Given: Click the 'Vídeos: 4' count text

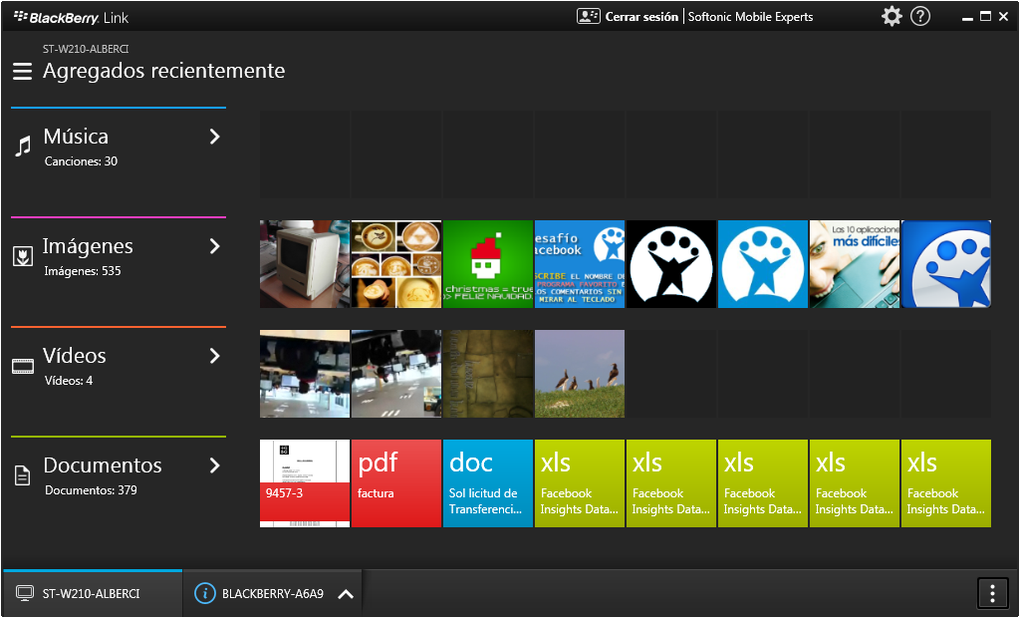Looking at the screenshot, I should pyautogui.click(x=68, y=381).
